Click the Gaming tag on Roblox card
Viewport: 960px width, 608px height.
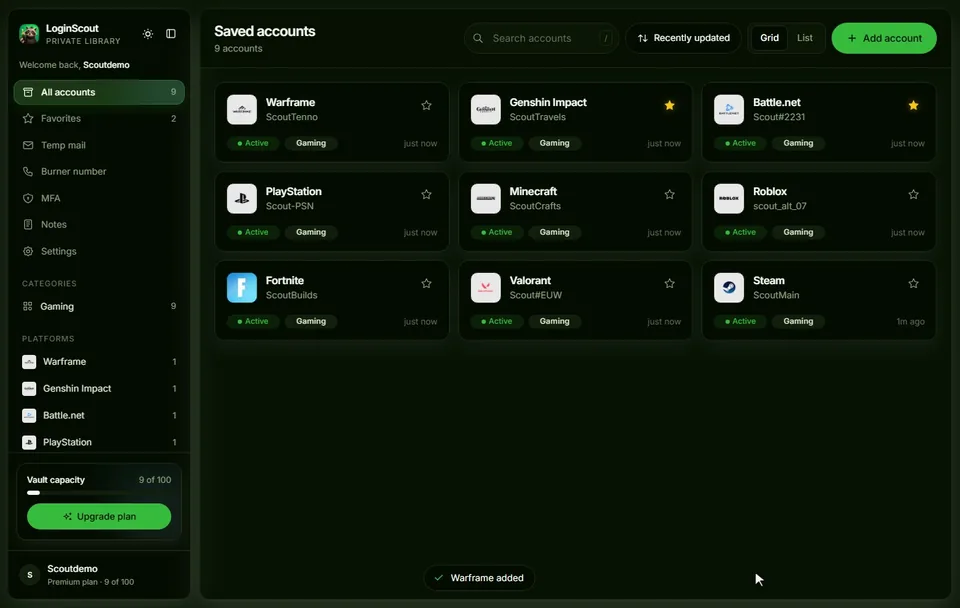[x=798, y=232]
